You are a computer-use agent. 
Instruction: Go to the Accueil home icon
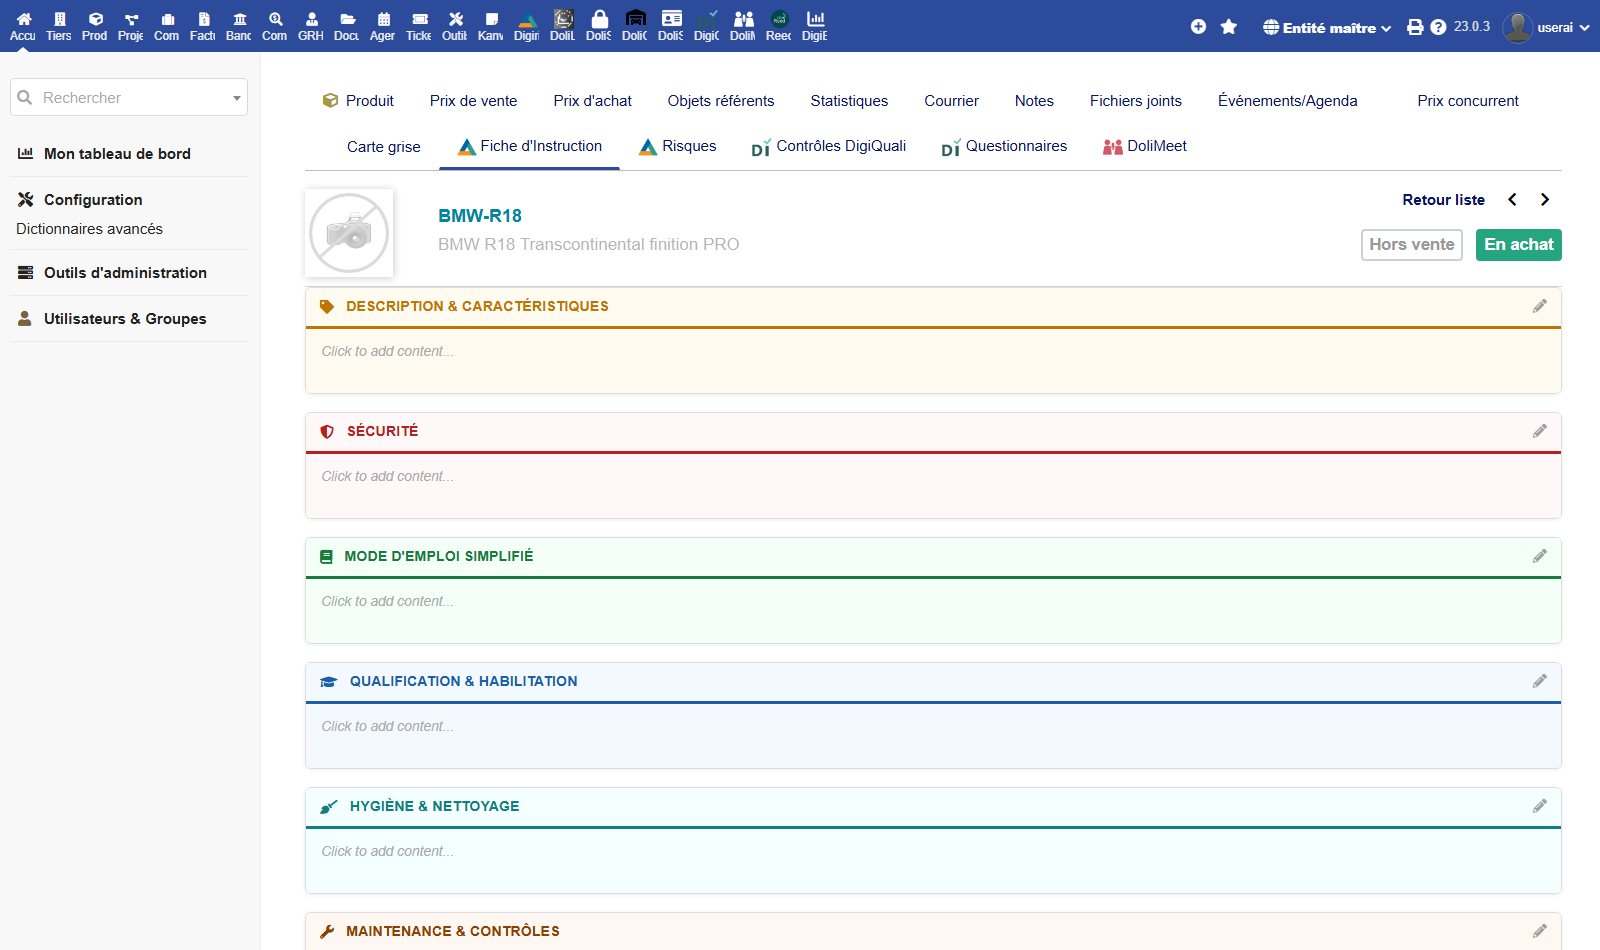click(23, 27)
